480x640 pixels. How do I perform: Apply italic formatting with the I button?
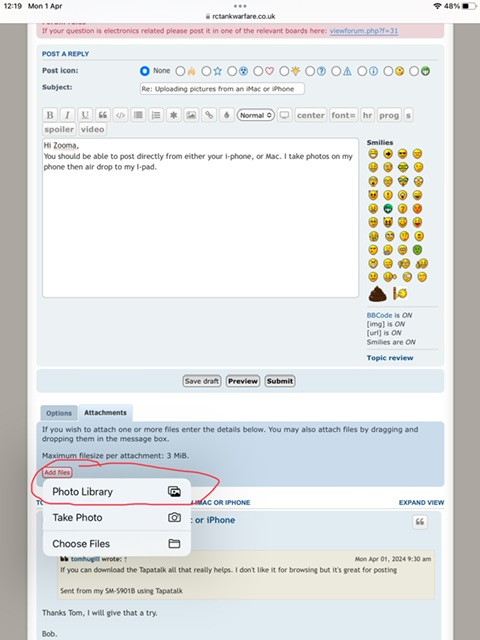(x=67, y=115)
